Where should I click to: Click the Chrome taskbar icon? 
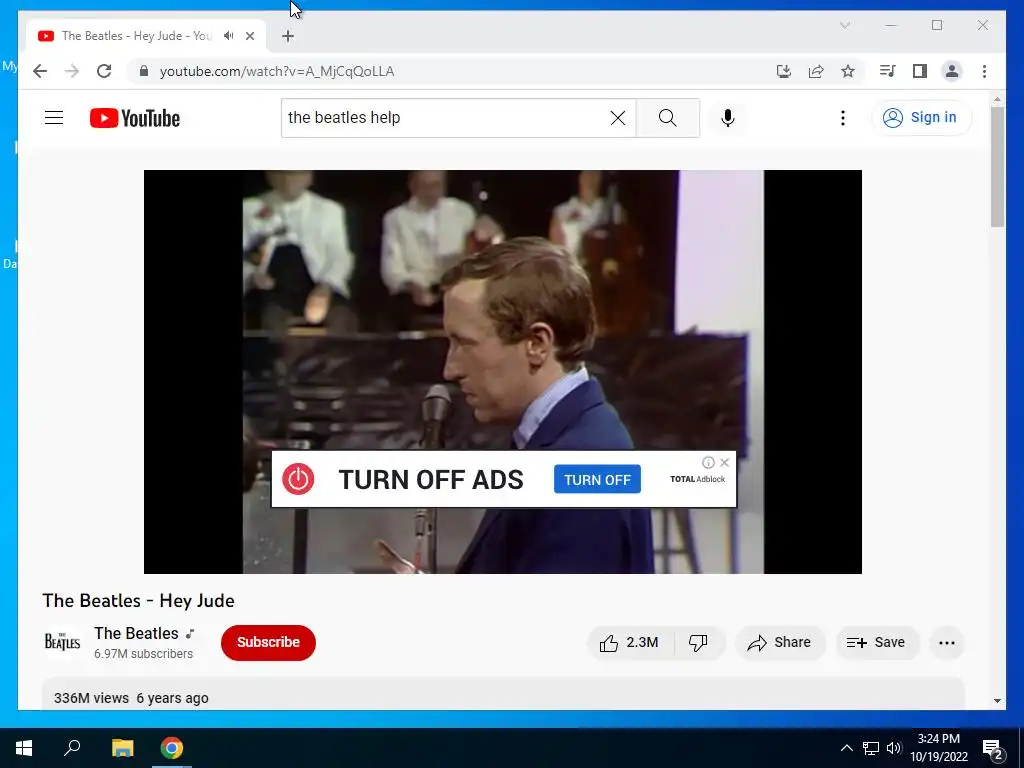click(172, 748)
